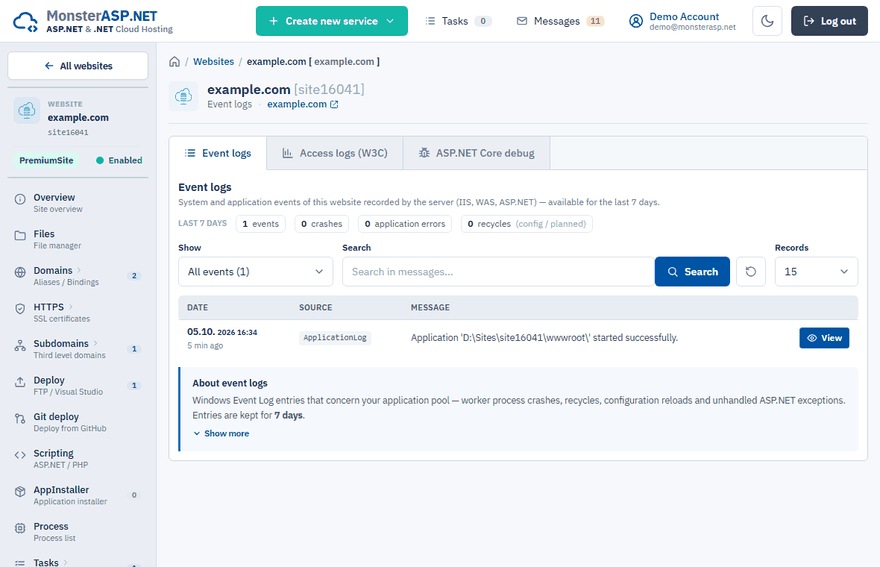Click the Domains globe icon

(20, 272)
